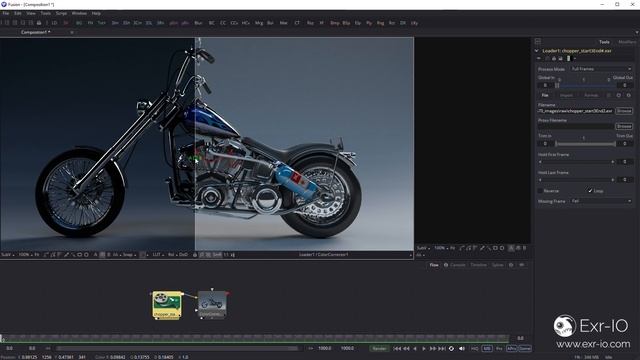Open the right viewer SubV dropdown
This screenshot has width=640, height=360.
[423, 248]
